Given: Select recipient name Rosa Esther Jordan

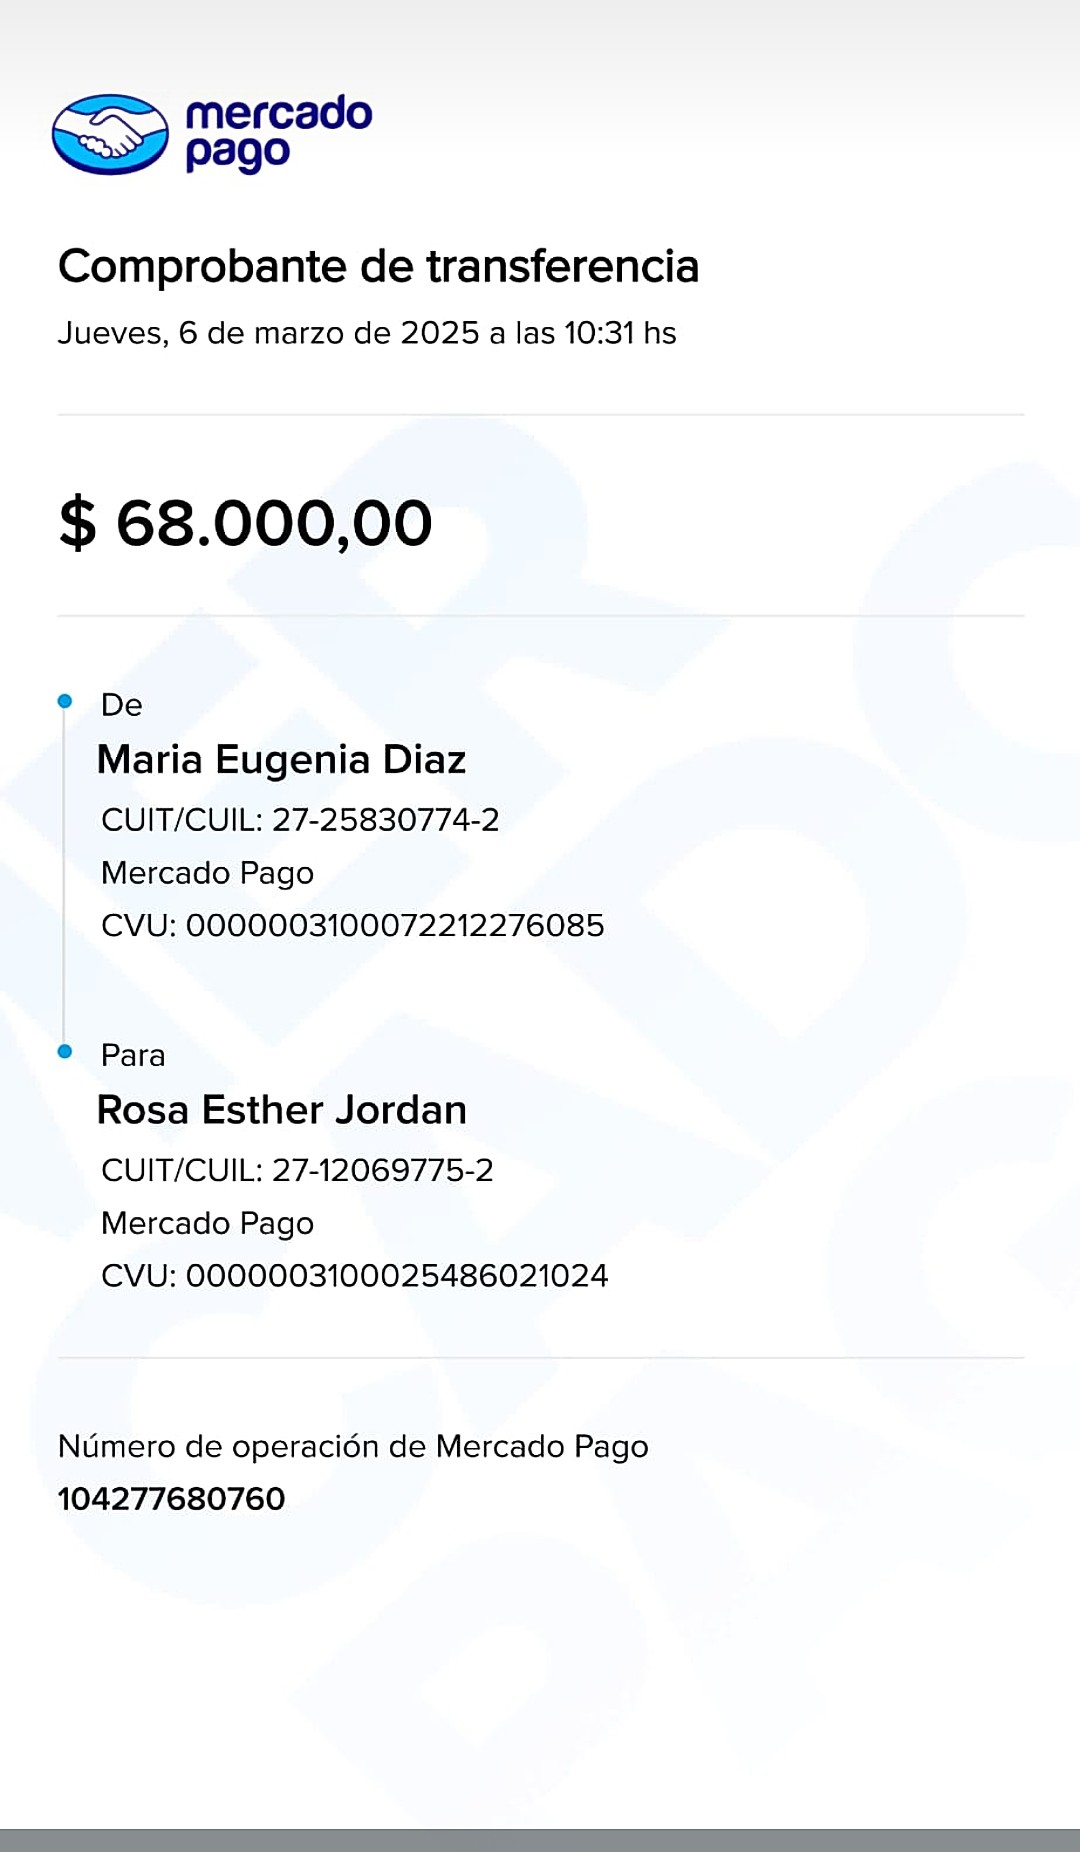Looking at the screenshot, I should [x=281, y=1110].
